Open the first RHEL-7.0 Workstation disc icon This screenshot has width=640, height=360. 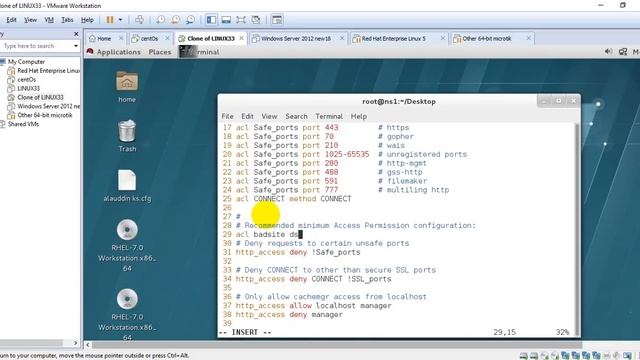click(x=127, y=245)
